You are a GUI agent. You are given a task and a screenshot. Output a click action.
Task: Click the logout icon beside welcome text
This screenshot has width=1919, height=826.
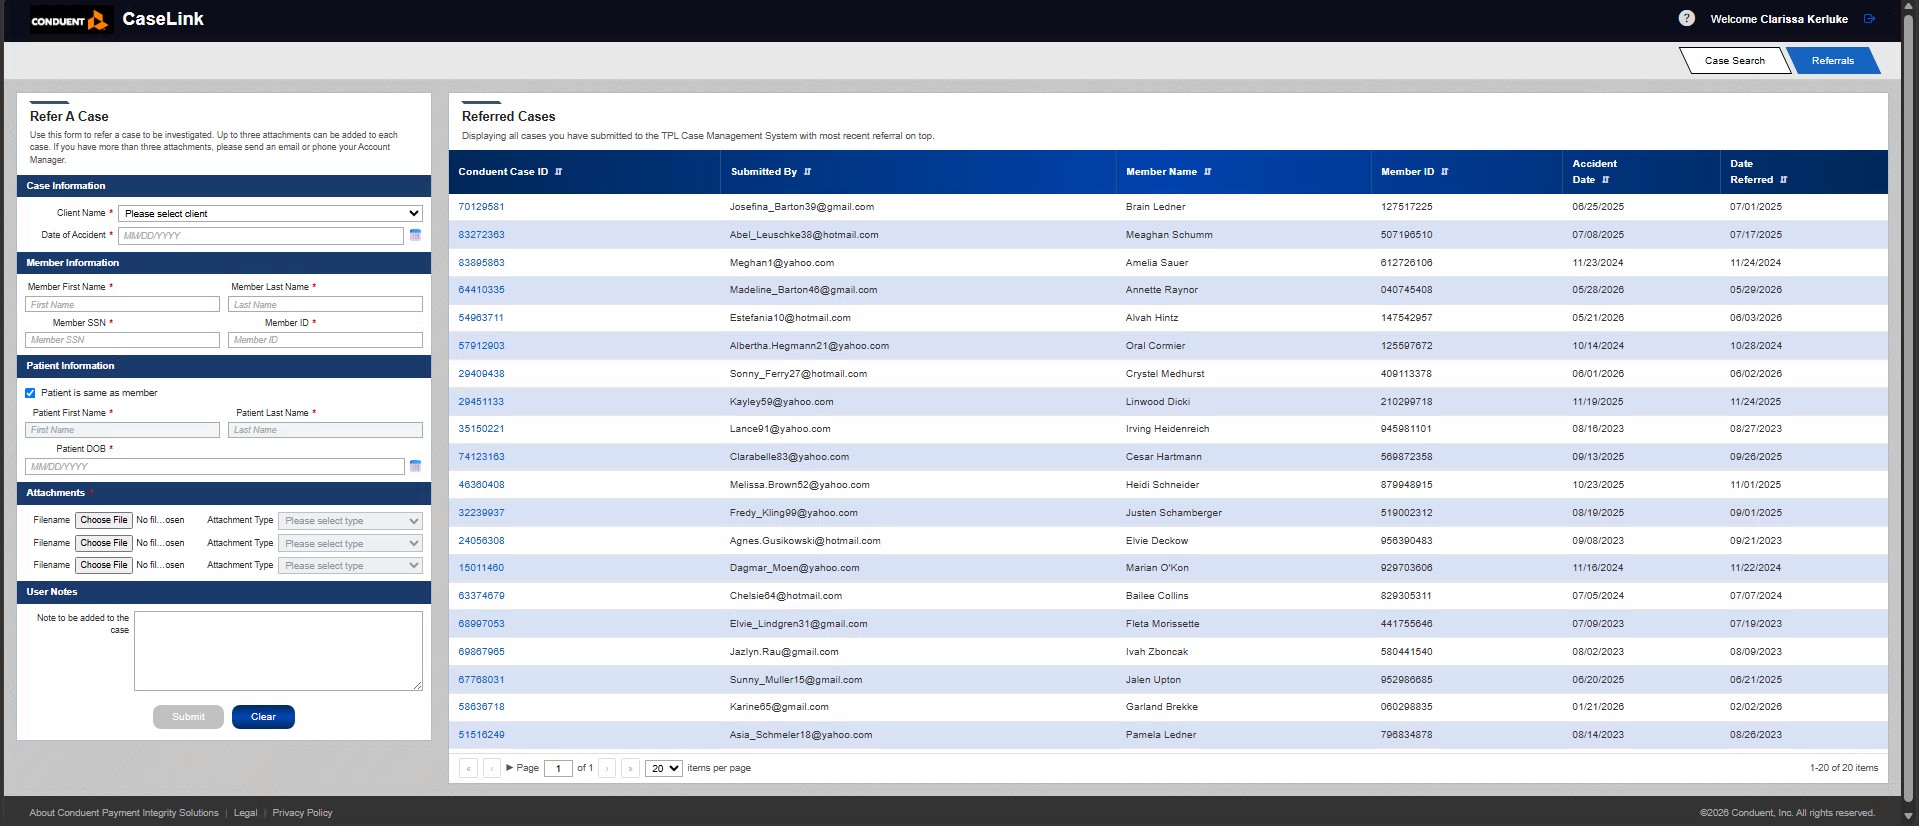[x=1870, y=18]
